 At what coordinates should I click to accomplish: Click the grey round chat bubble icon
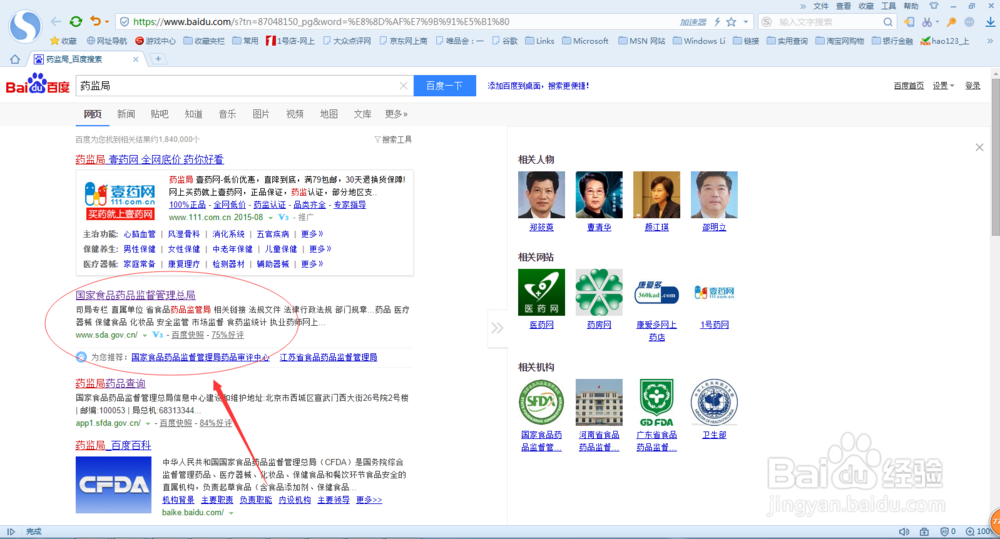(x=969, y=22)
